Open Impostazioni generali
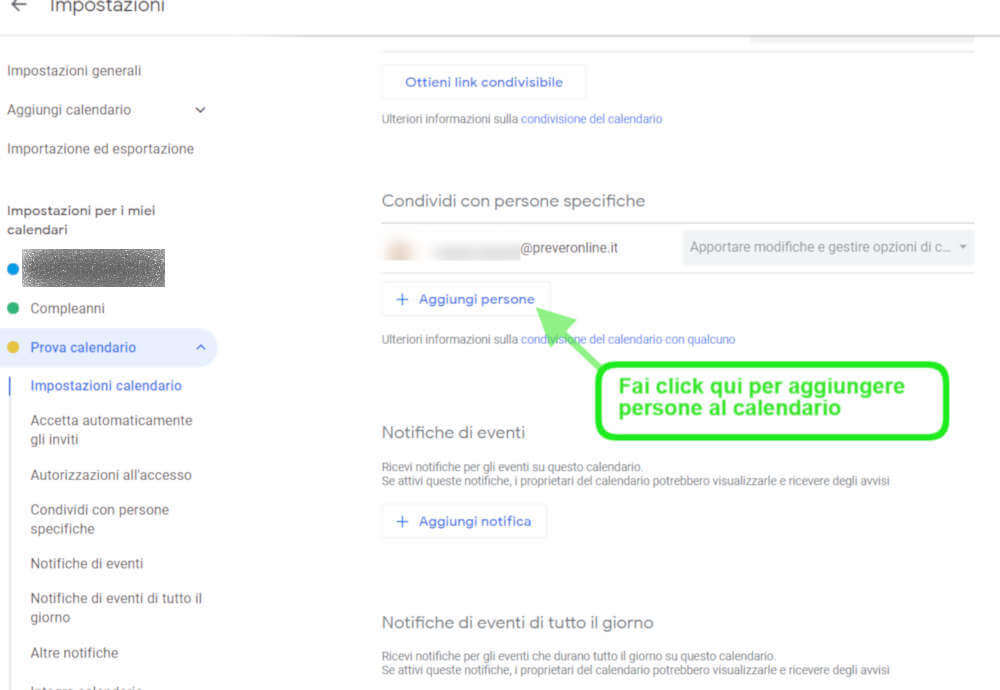The height and width of the screenshot is (690, 1000). [x=74, y=71]
